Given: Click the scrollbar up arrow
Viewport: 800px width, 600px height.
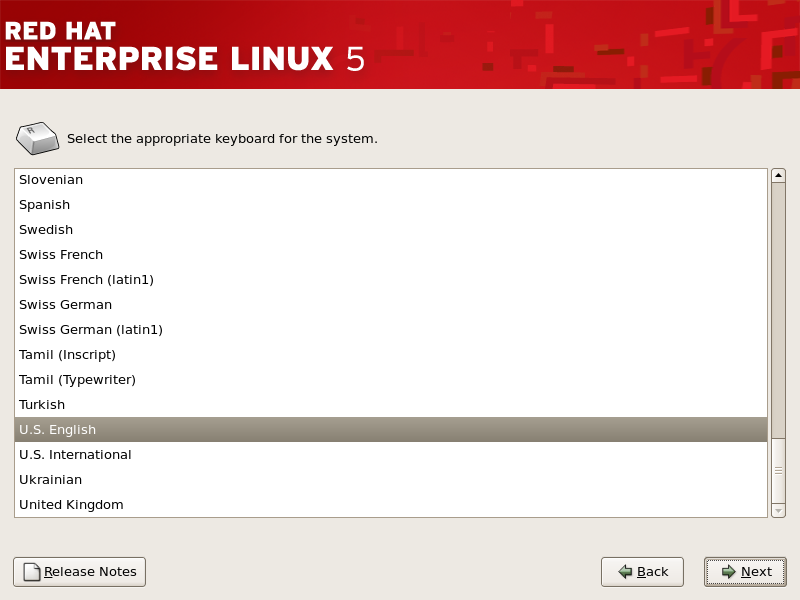Looking at the screenshot, I should click(x=778, y=176).
